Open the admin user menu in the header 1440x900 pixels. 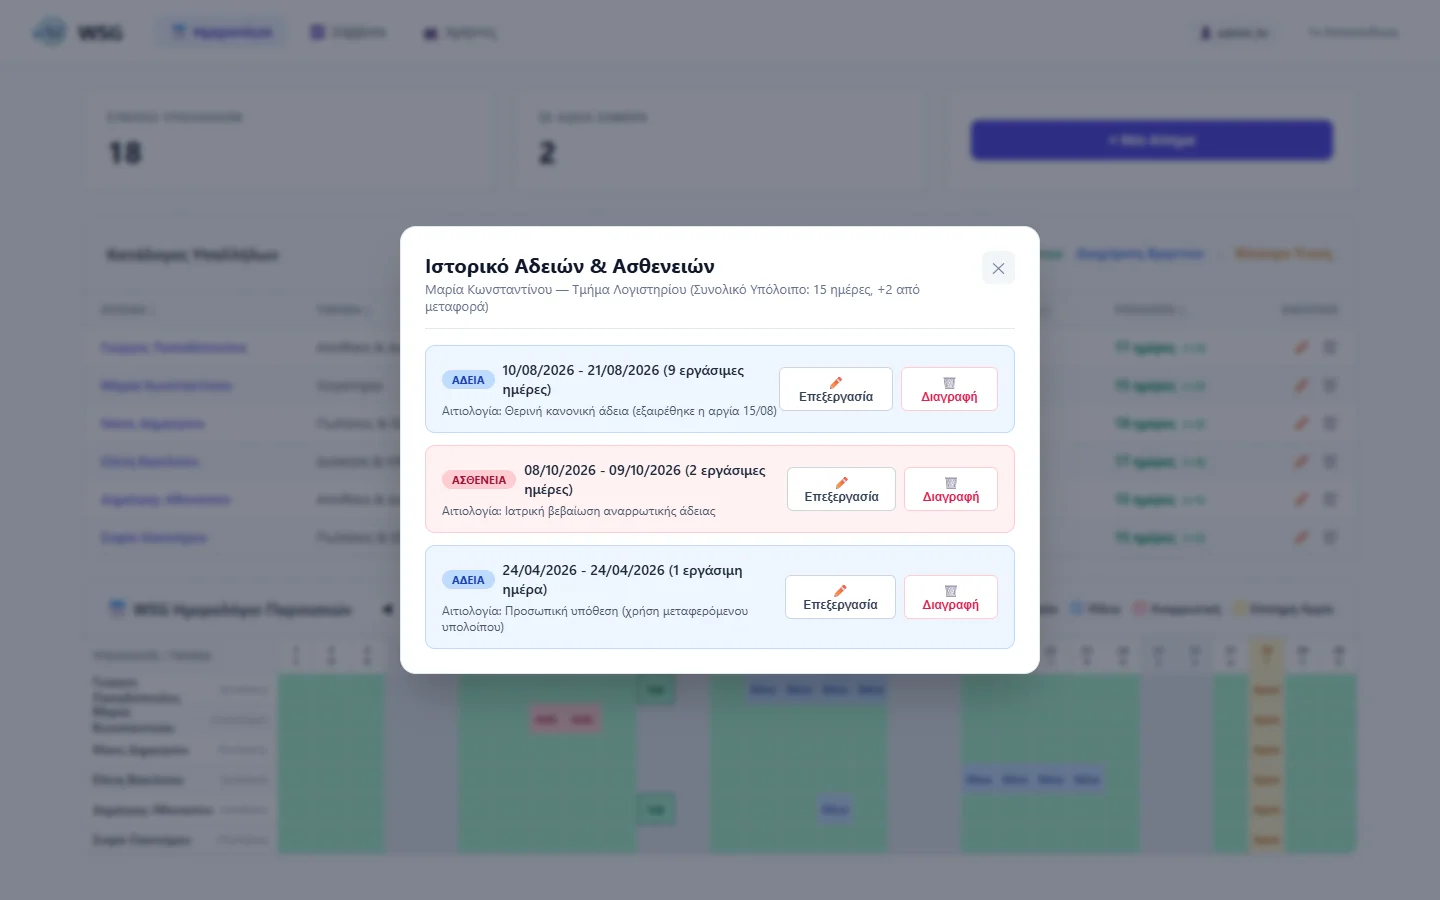(1234, 32)
